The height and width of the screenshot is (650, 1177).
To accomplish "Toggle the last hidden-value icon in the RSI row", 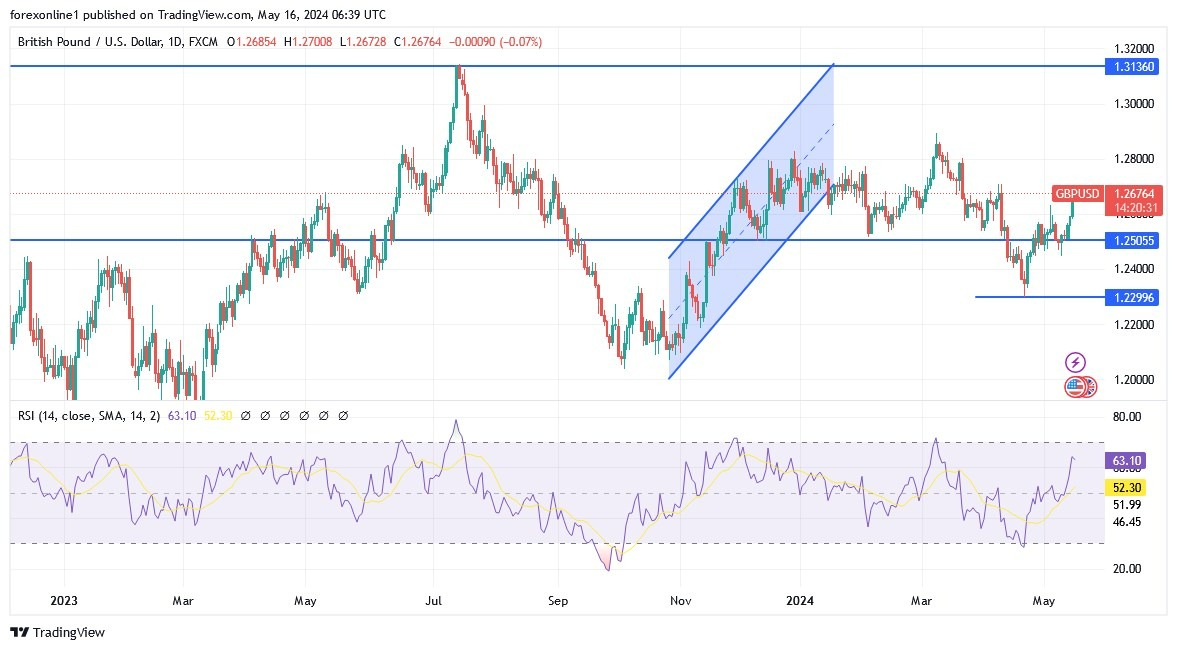I will [343, 414].
